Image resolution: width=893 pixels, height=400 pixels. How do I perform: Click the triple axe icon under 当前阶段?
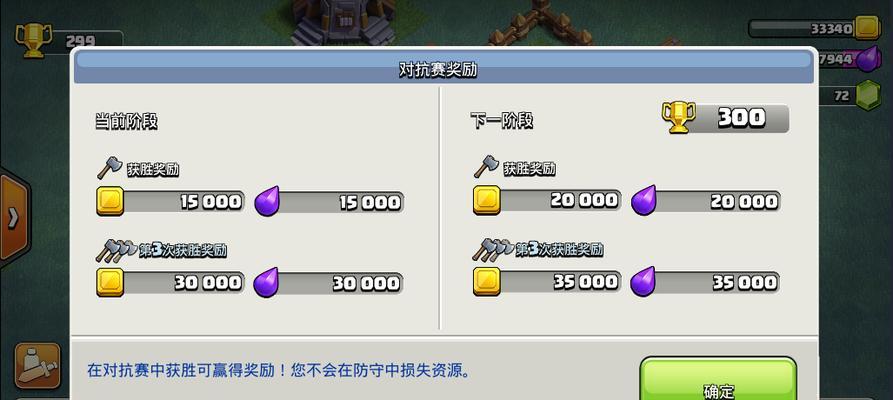tap(117, 250)
